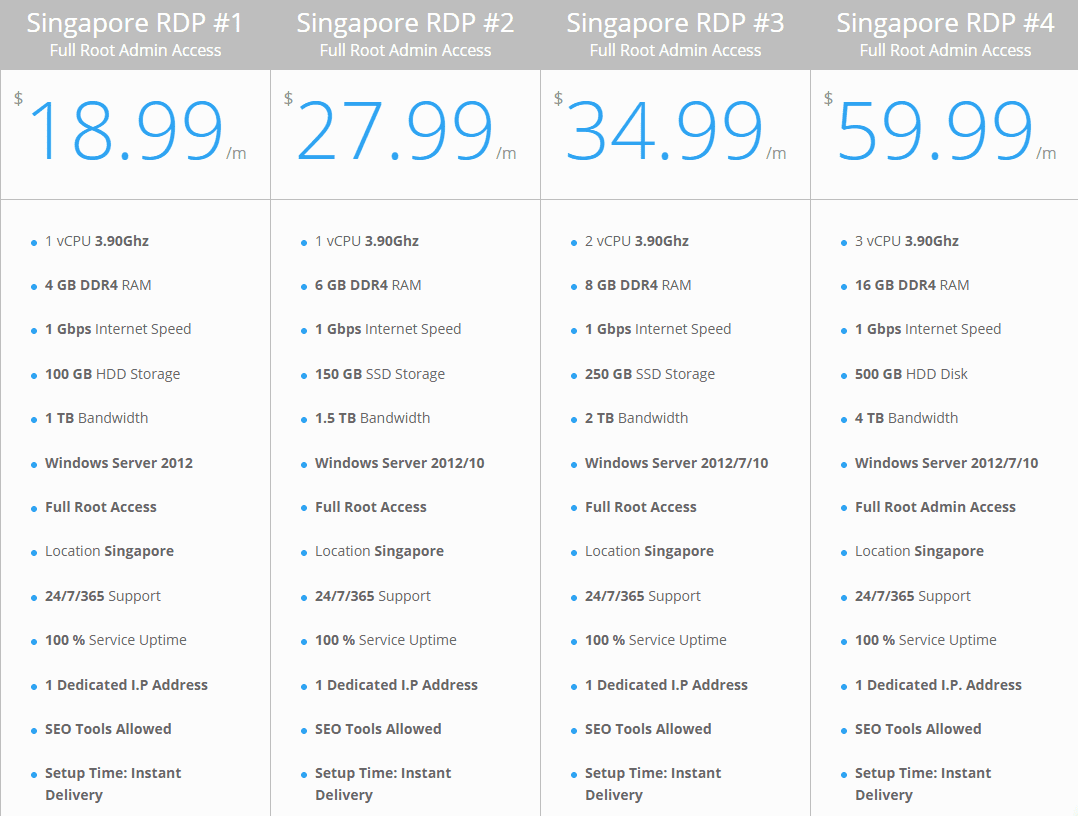The width and height of the screenshot is (1078, 816).
Task: Click the Singapore RDP #4 plan heading
Action: pos(945,23)
